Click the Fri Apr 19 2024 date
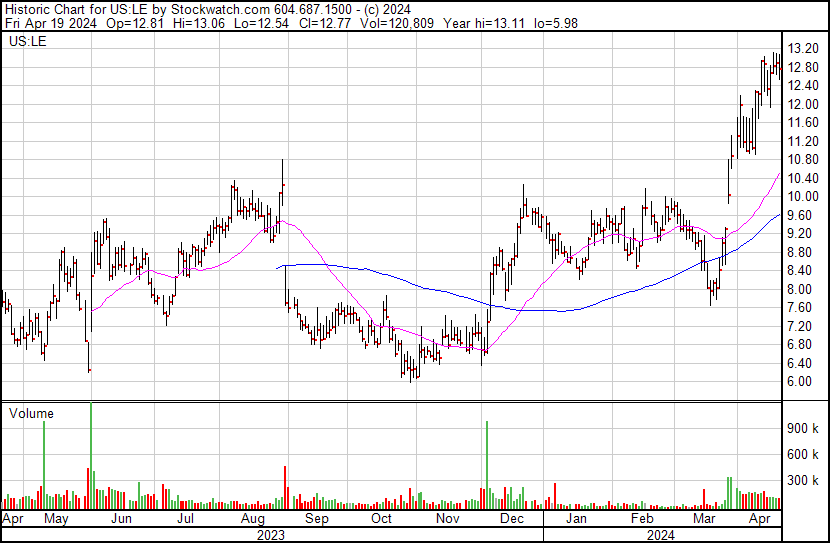830x543 pixels. [x=51, y=23]
